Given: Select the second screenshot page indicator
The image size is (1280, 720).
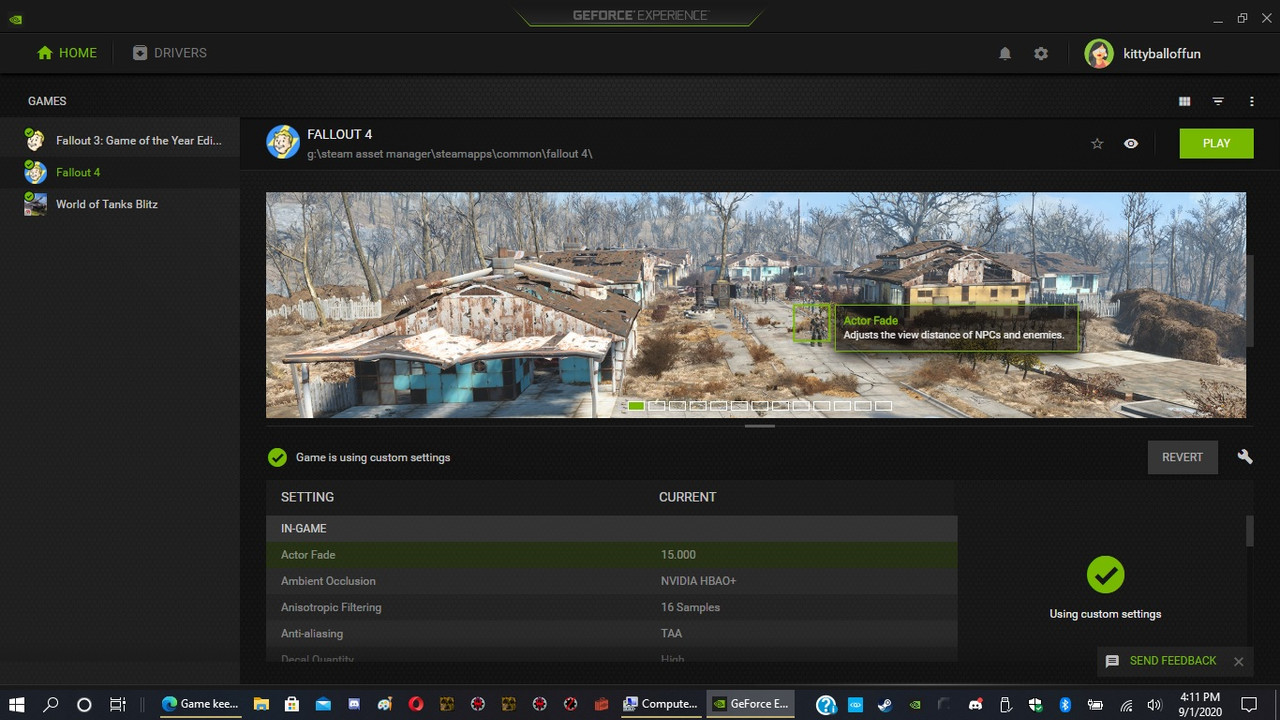Looking at the screenshot, I should pyautogui.click(x=657, y=406).
